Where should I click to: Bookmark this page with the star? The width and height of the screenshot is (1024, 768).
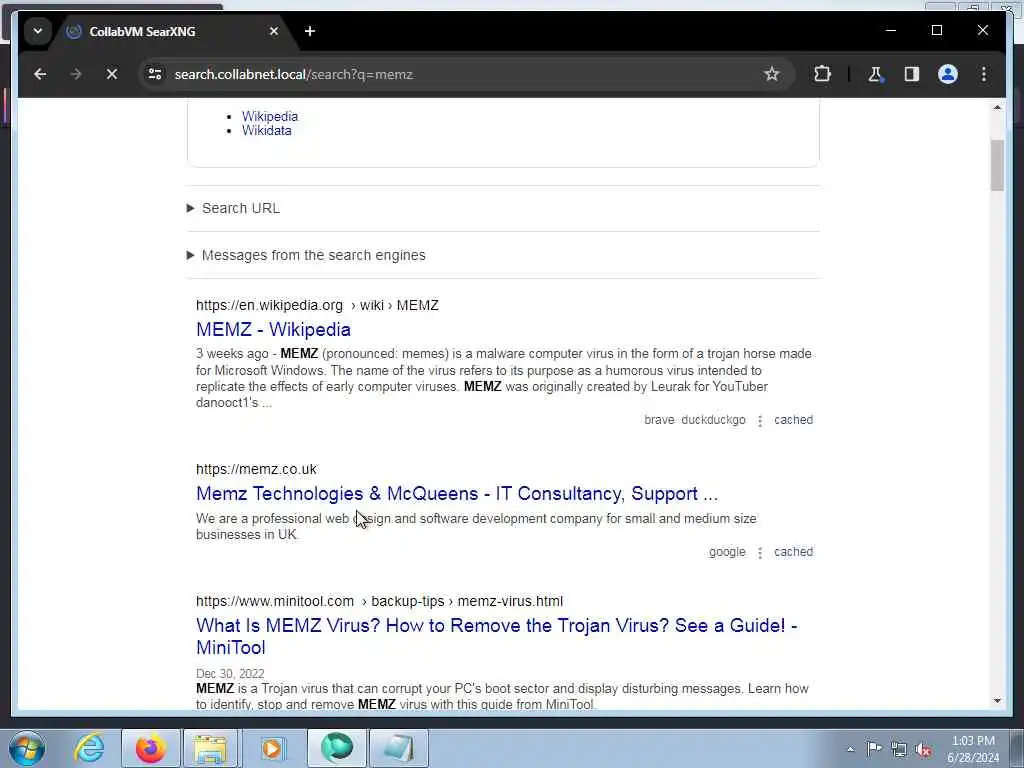click(x=771, y=74)
